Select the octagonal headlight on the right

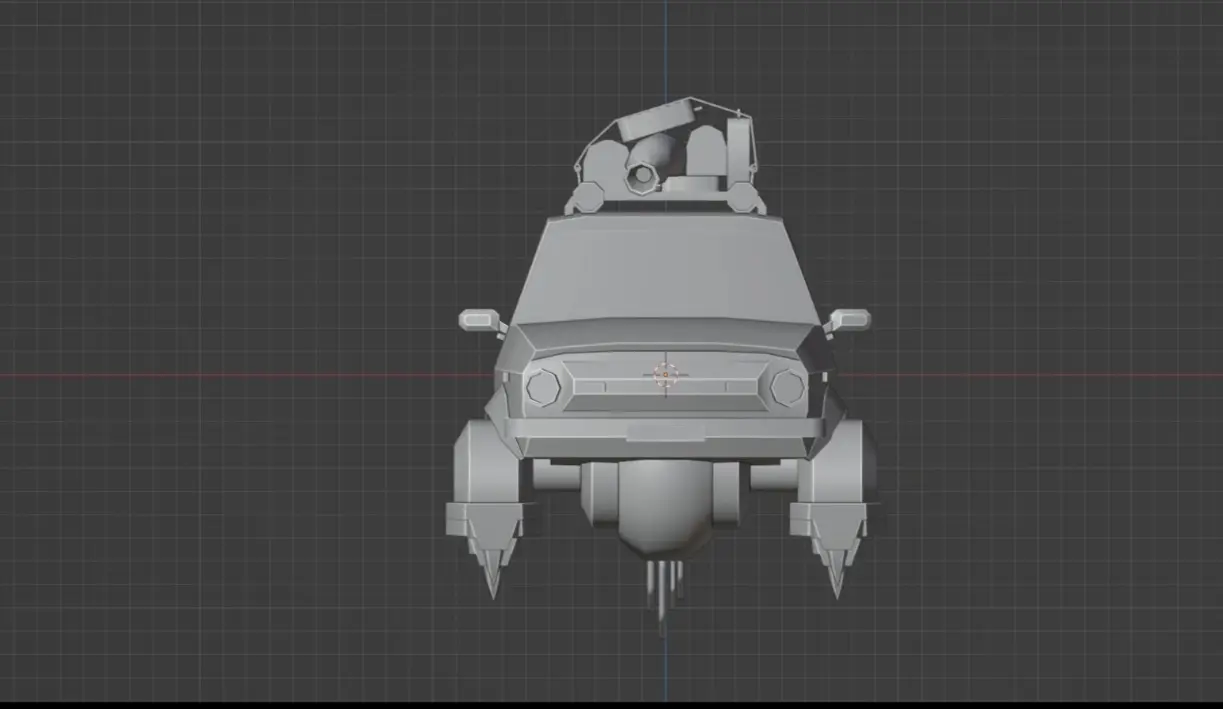click(787, 387)
